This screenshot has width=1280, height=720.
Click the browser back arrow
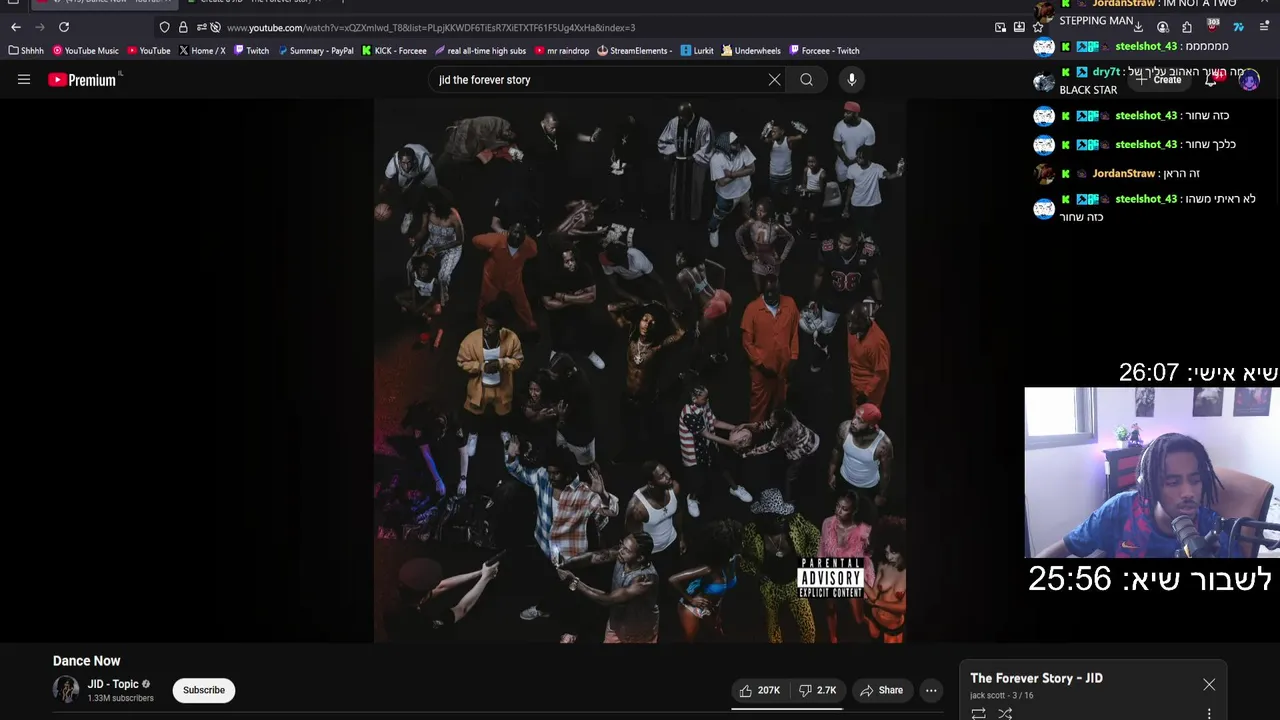pyautogui.click(x=16, y=27)
